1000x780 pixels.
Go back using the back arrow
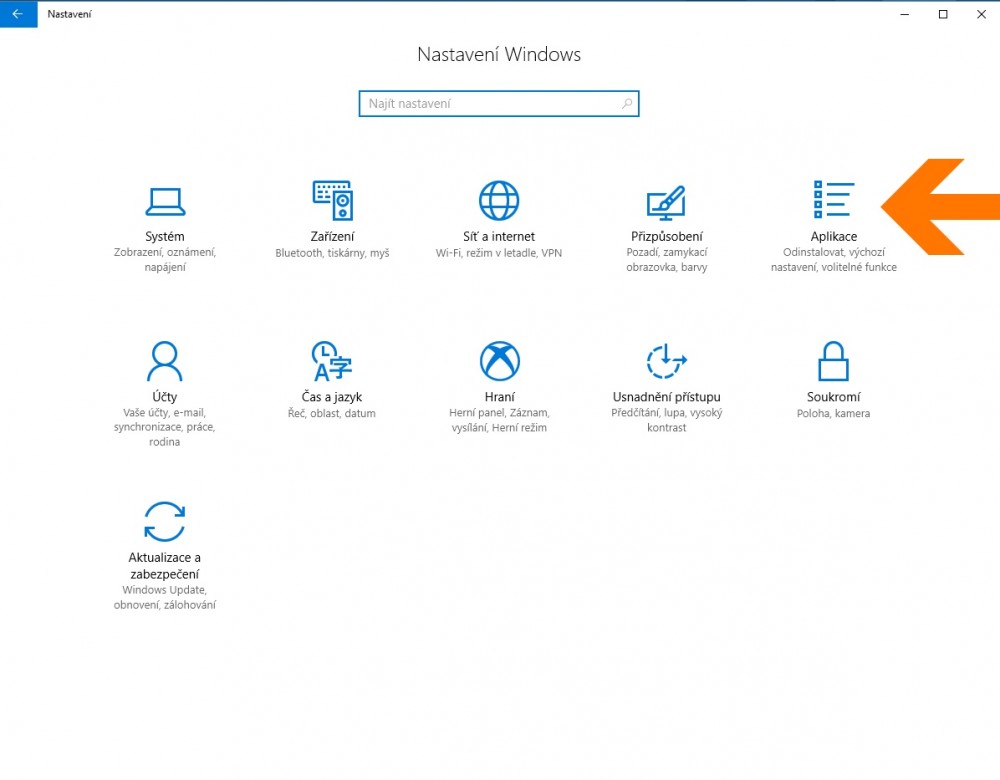pos(17,14)
